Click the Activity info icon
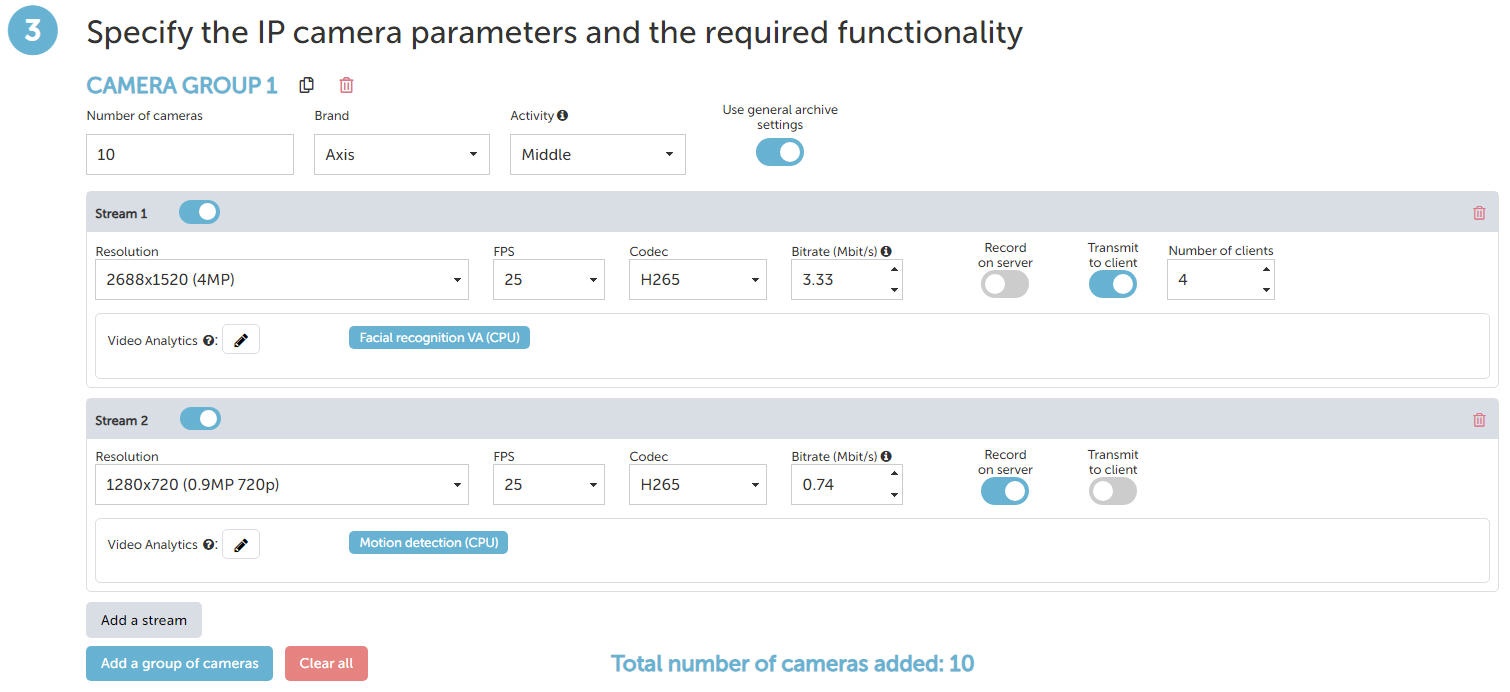This screenshot has height=692, width=1510. tap(563, 116)
